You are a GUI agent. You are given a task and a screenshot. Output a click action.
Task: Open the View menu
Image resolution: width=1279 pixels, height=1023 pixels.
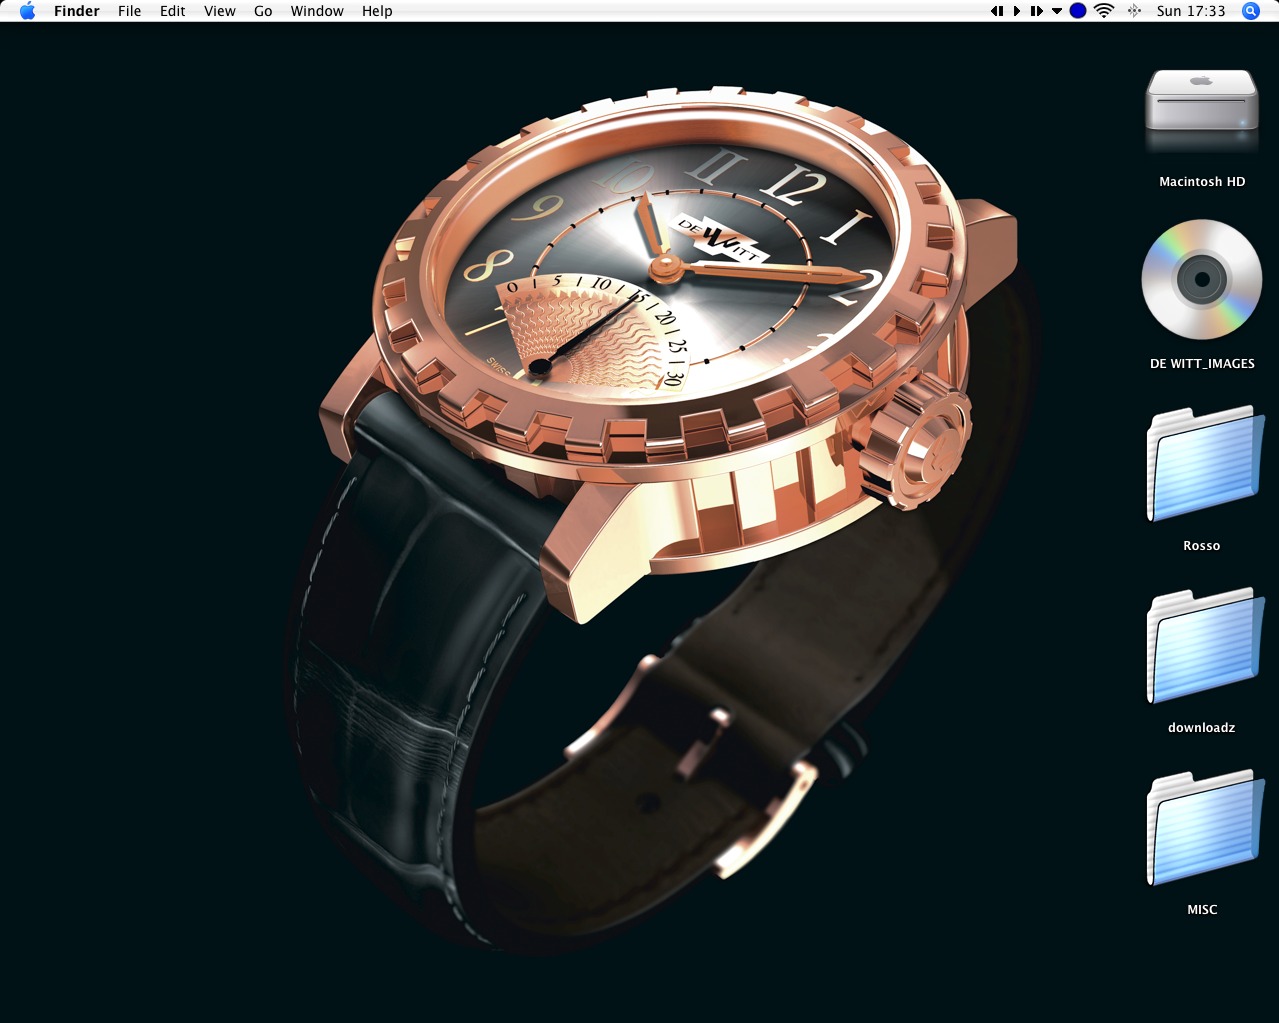pyautogui.click(x=219, y=11)
